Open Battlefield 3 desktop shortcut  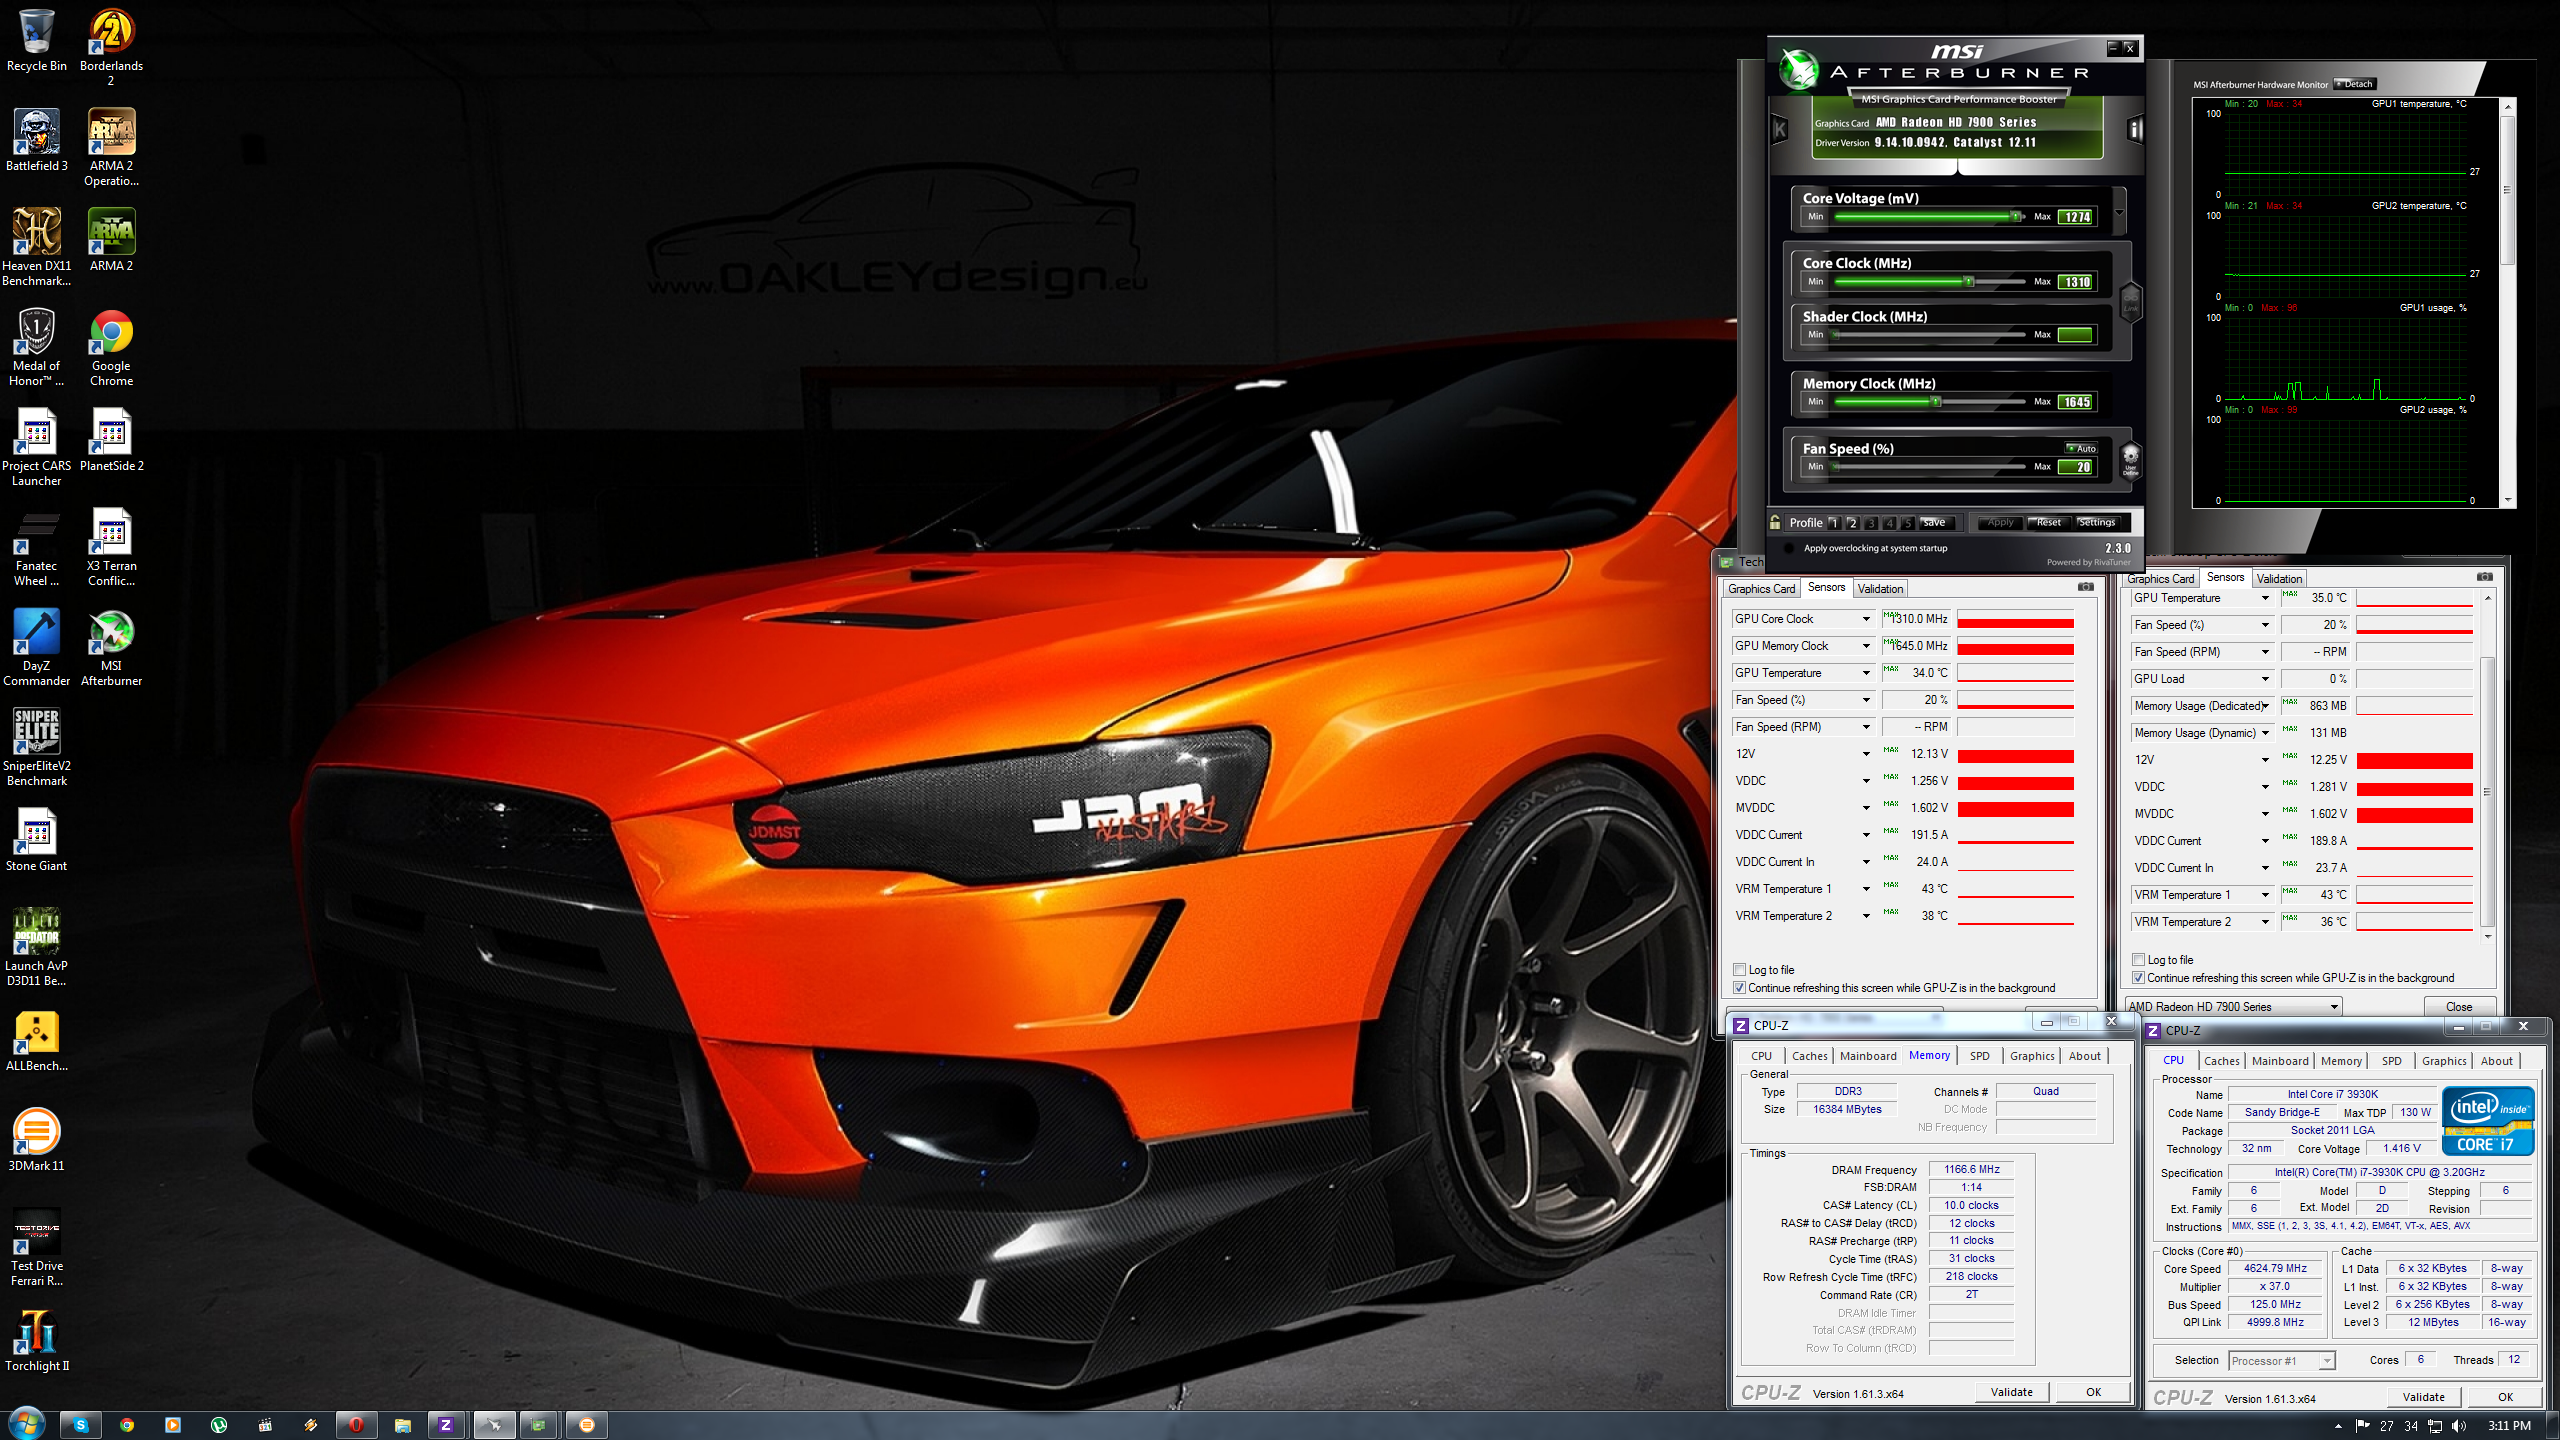click(37, 140)
